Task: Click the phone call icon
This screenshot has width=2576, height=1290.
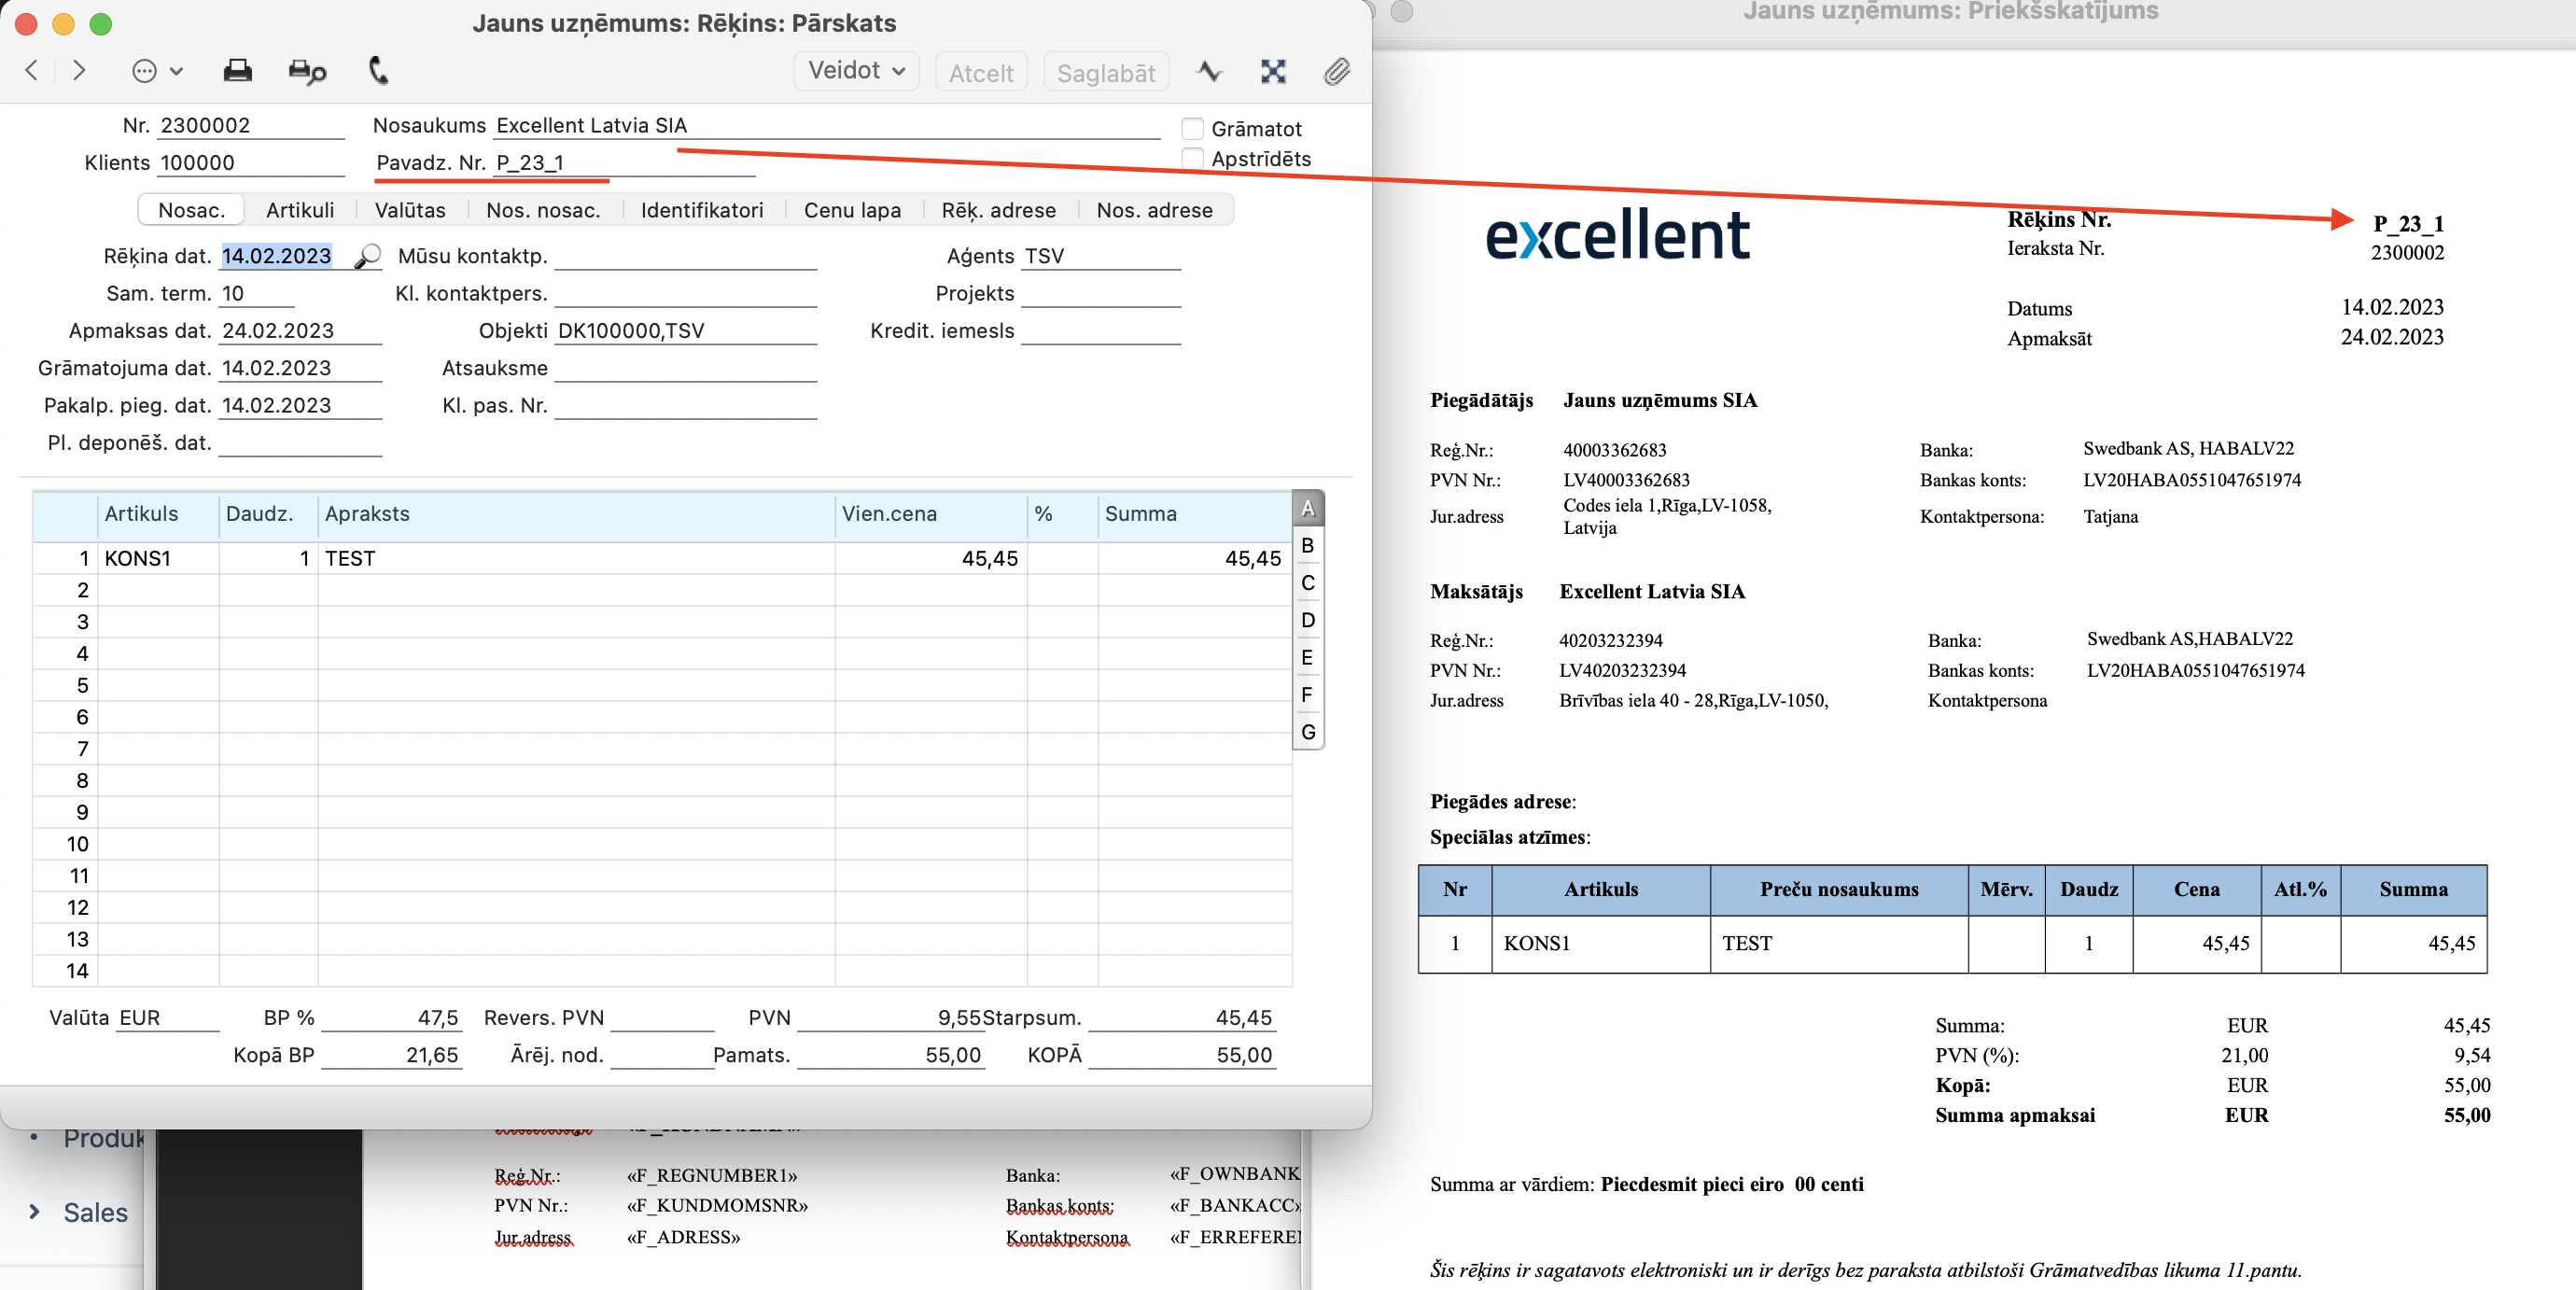Action: [378, 71]
